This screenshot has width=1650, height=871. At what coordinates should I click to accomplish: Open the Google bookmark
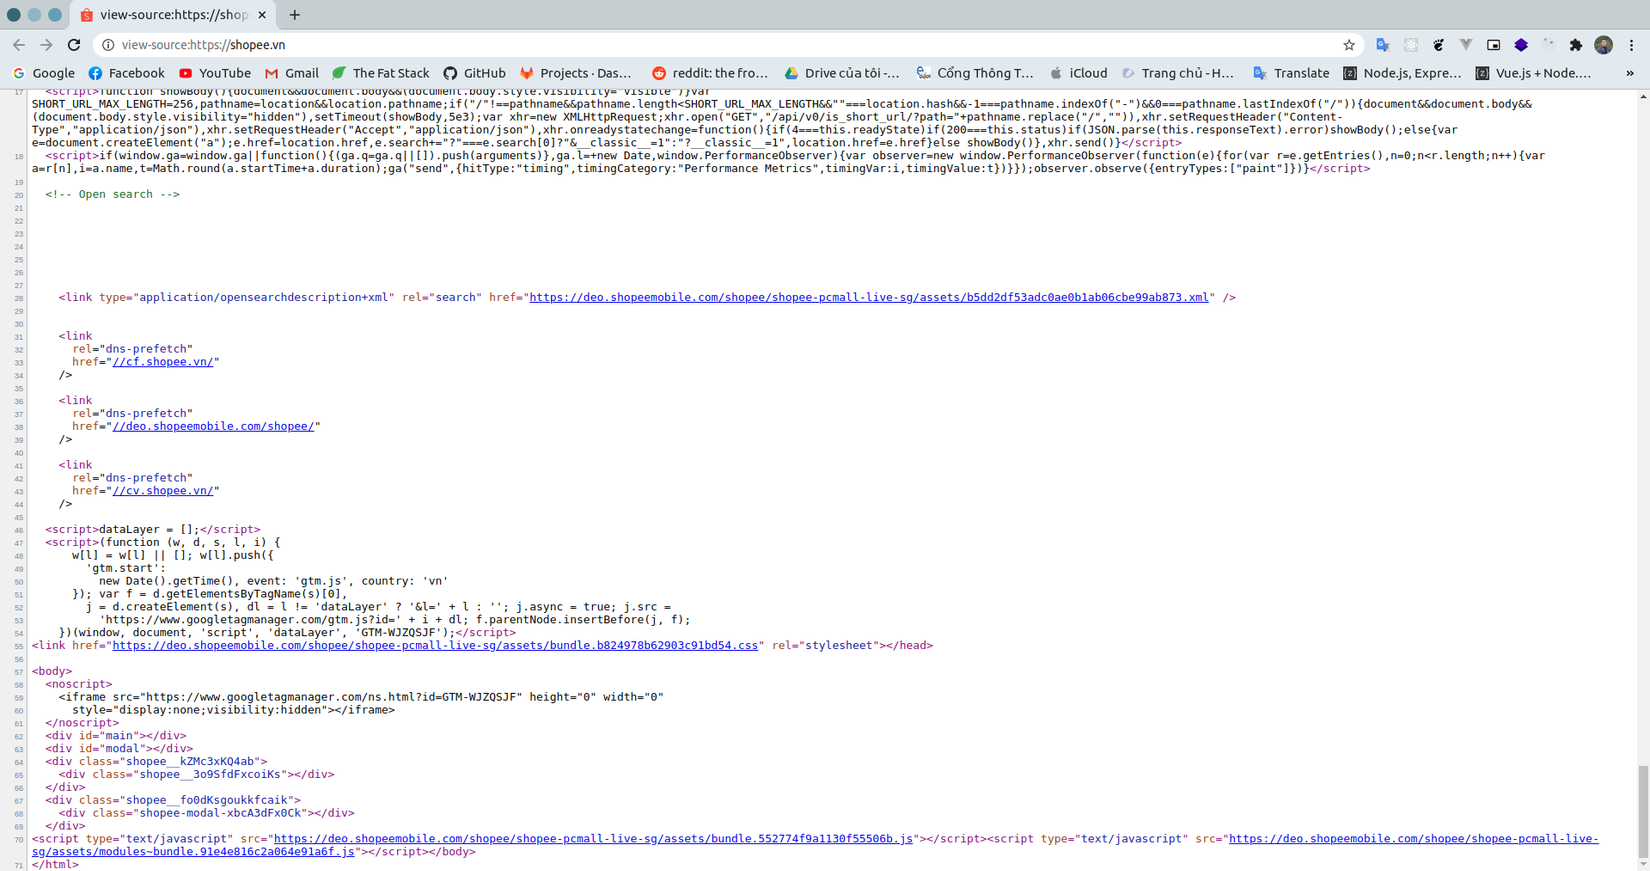[43, 73]
